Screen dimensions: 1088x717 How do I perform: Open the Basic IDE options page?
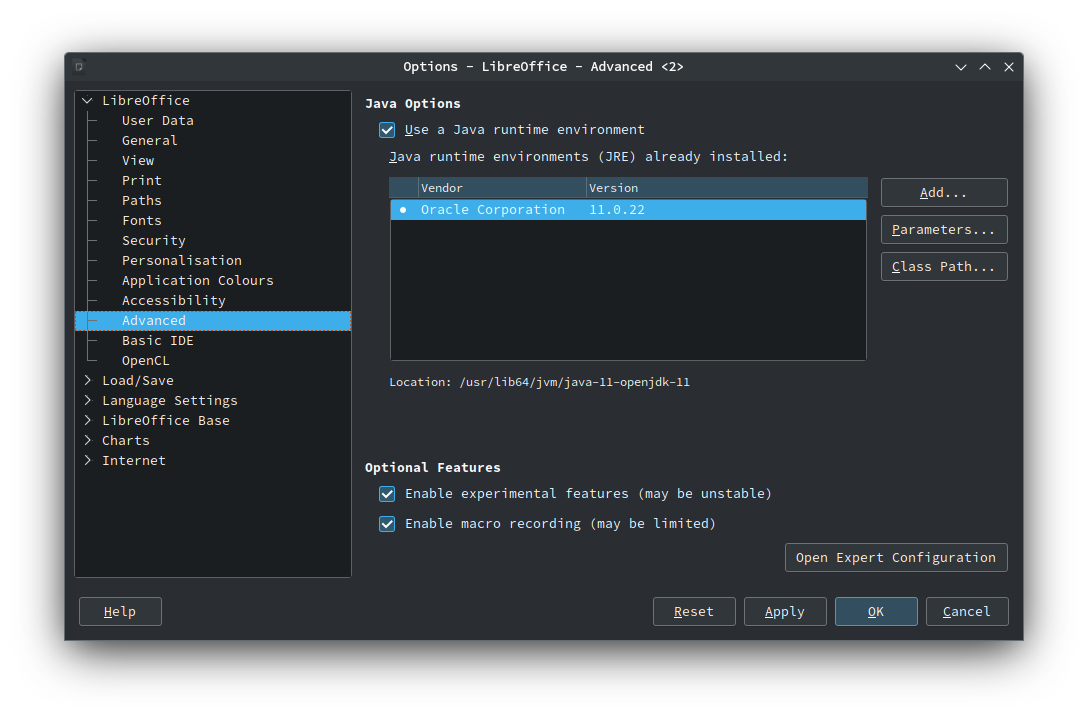(158, 341)
